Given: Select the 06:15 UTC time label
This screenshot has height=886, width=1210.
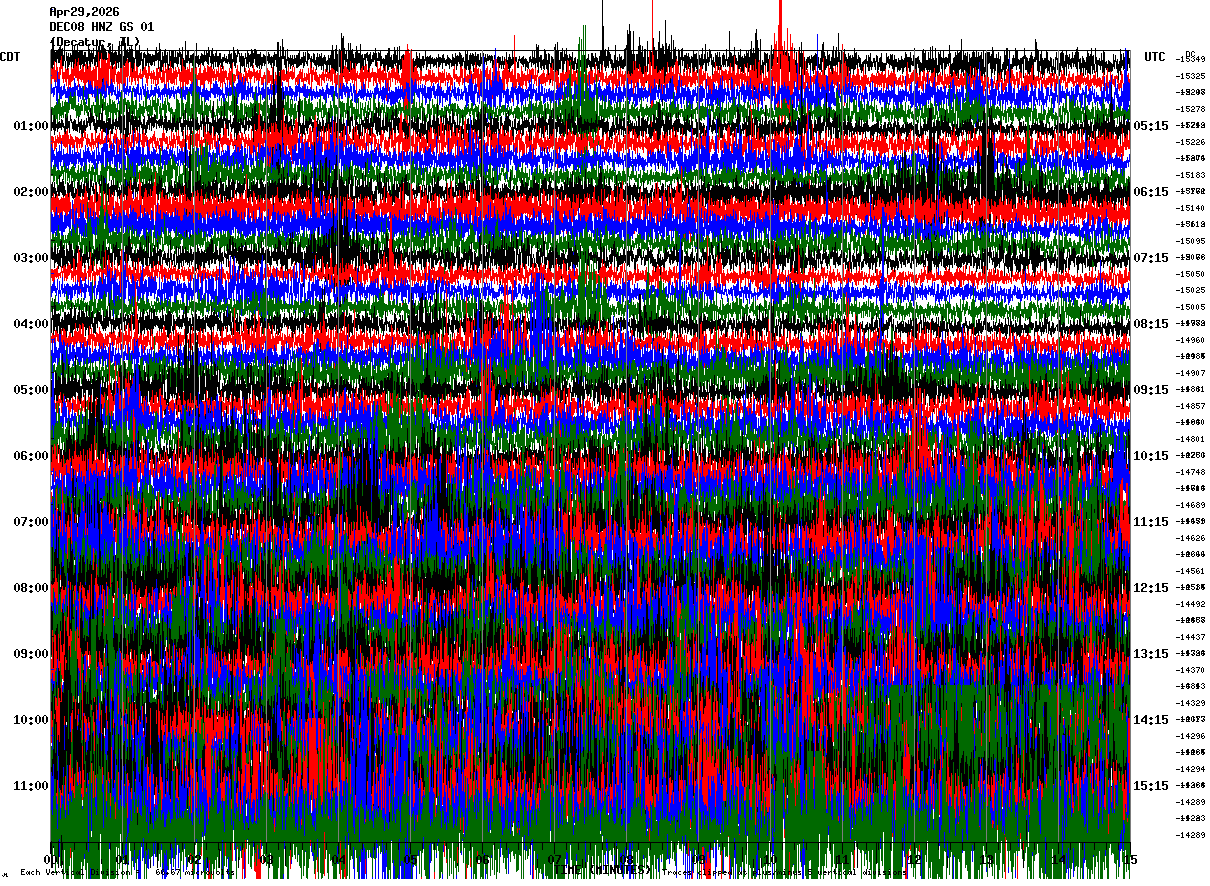Looking at the screenshot, I should tap(1151, 192).
